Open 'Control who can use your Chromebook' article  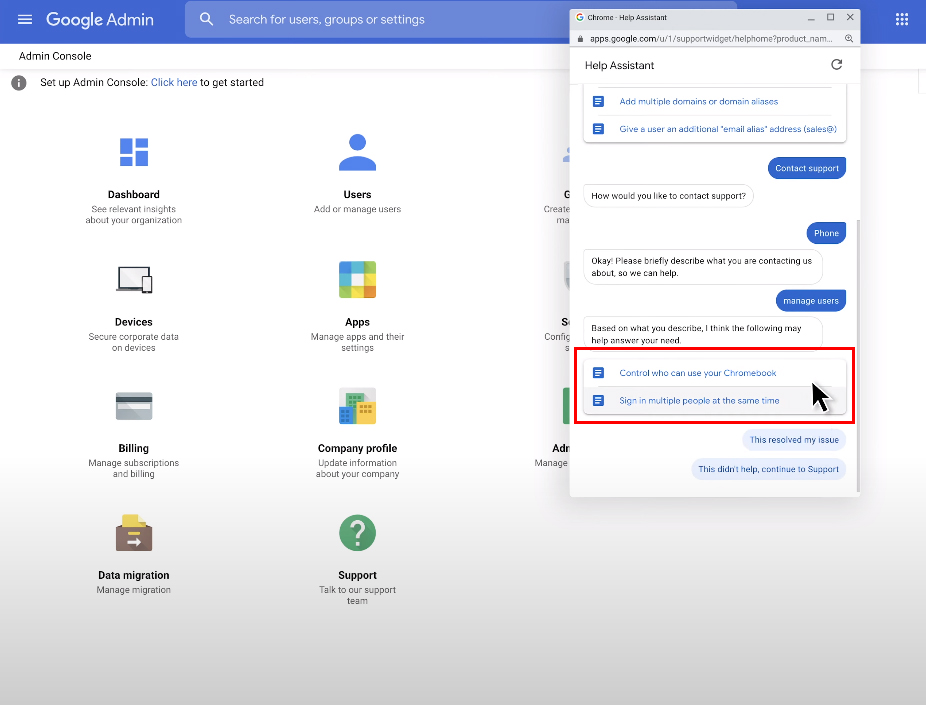pos(697,373)
